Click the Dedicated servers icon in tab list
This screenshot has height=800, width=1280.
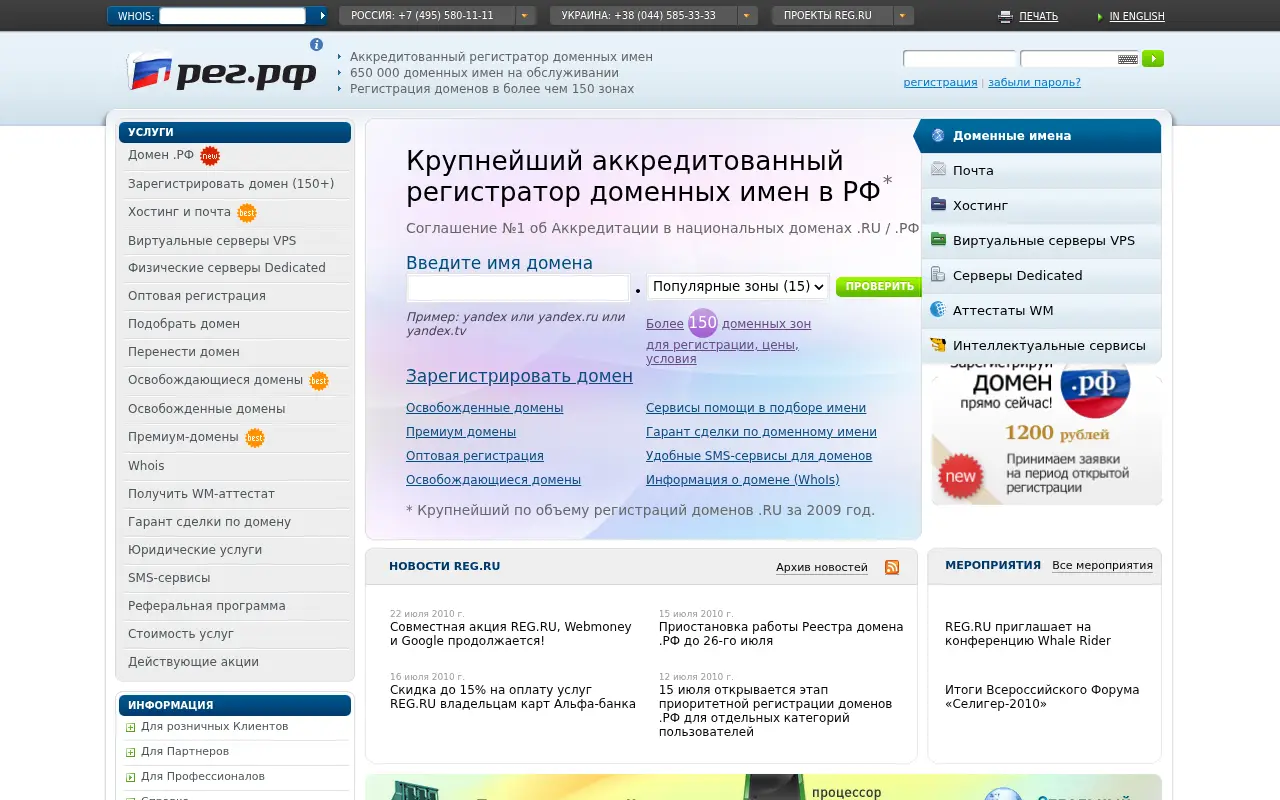tap(938, 275)
